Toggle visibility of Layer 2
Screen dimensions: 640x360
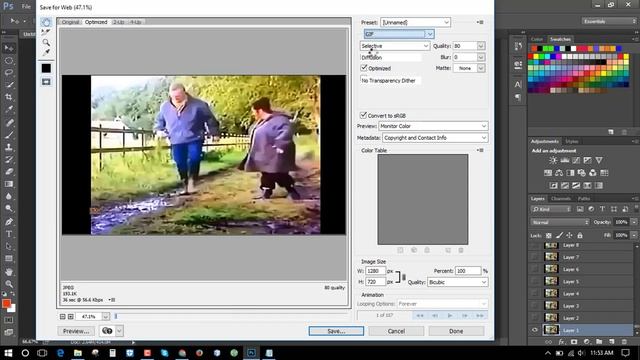click(x=535, y=318)
